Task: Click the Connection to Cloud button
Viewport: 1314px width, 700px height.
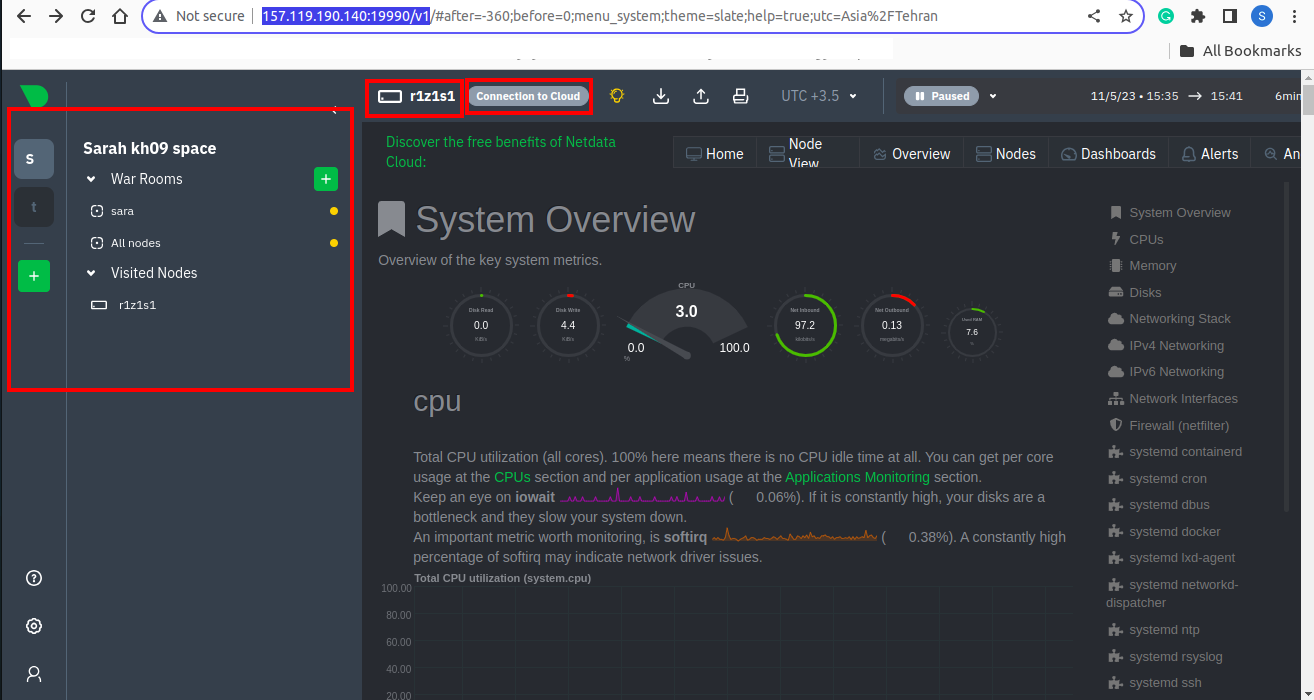Action: pyautogui.click(x=528, y=96)
